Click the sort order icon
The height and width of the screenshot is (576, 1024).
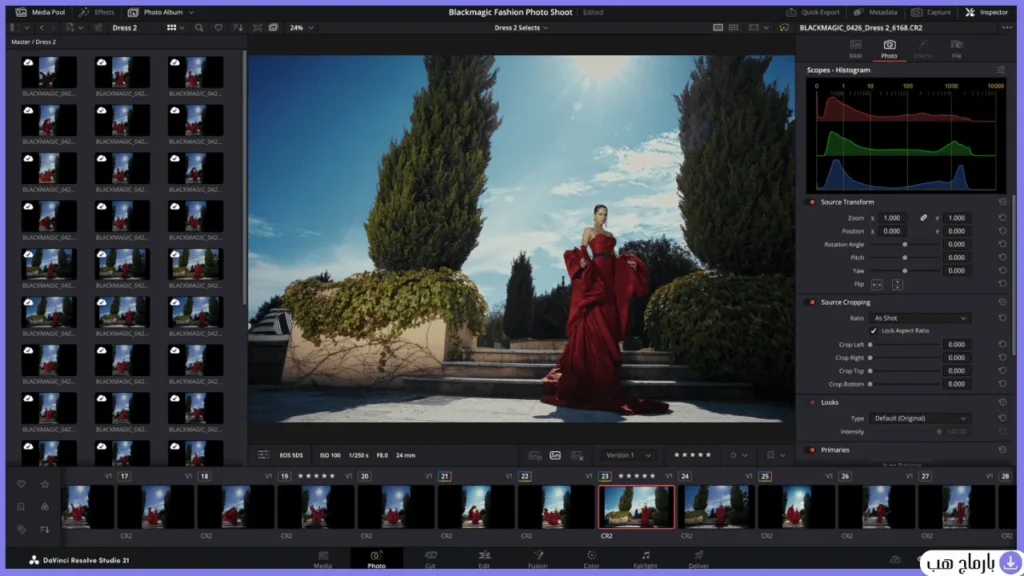click(x=238, y=27)
